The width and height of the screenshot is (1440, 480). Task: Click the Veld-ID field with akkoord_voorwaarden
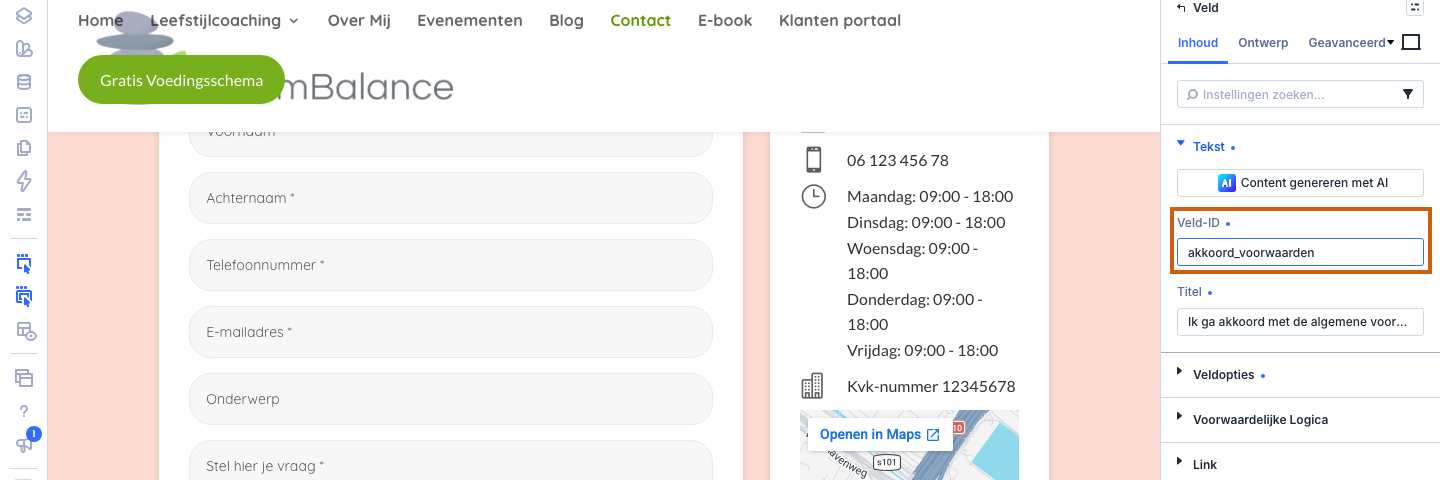(1300, 252)
